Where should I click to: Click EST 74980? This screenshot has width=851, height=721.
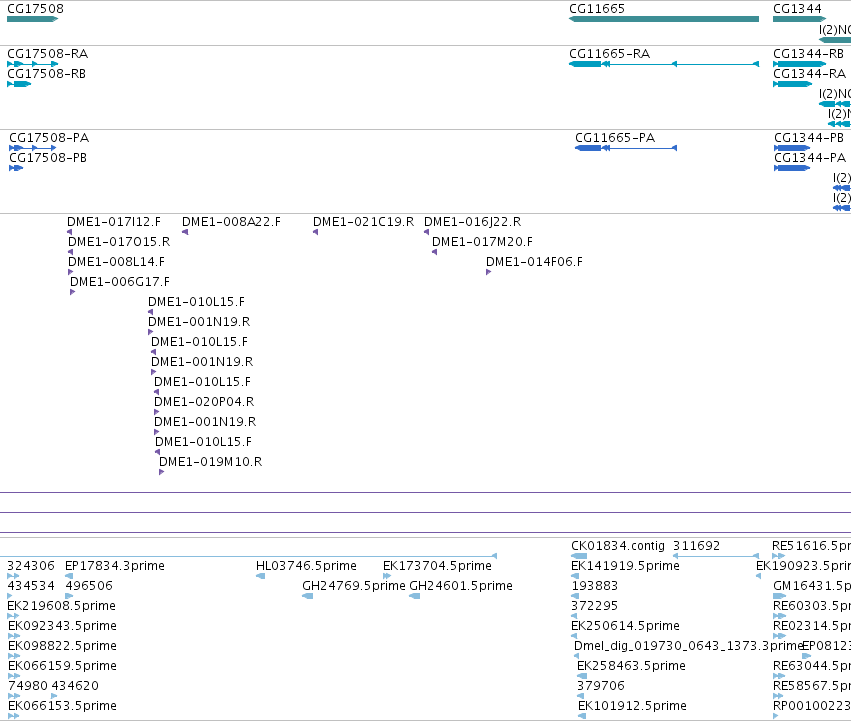pos(14,696)
